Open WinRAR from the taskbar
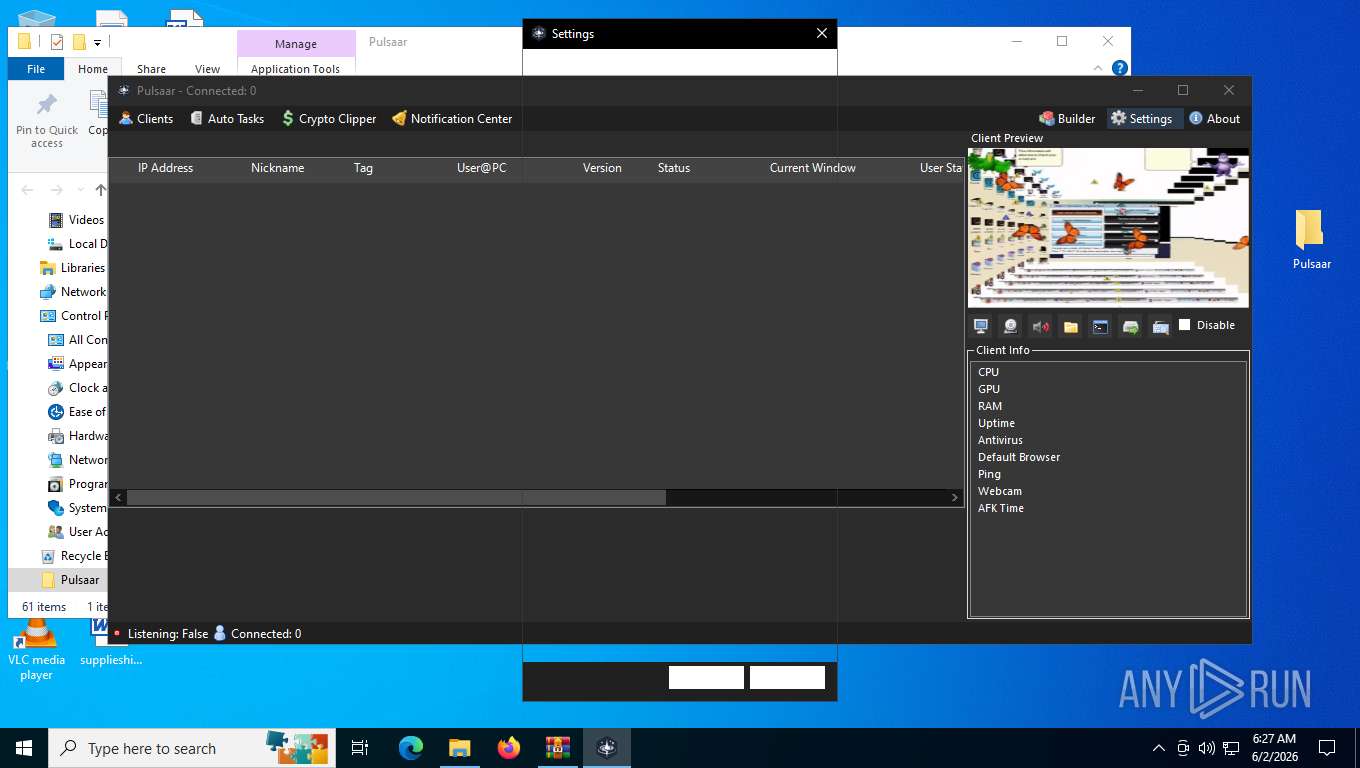 tap(557, 748)
